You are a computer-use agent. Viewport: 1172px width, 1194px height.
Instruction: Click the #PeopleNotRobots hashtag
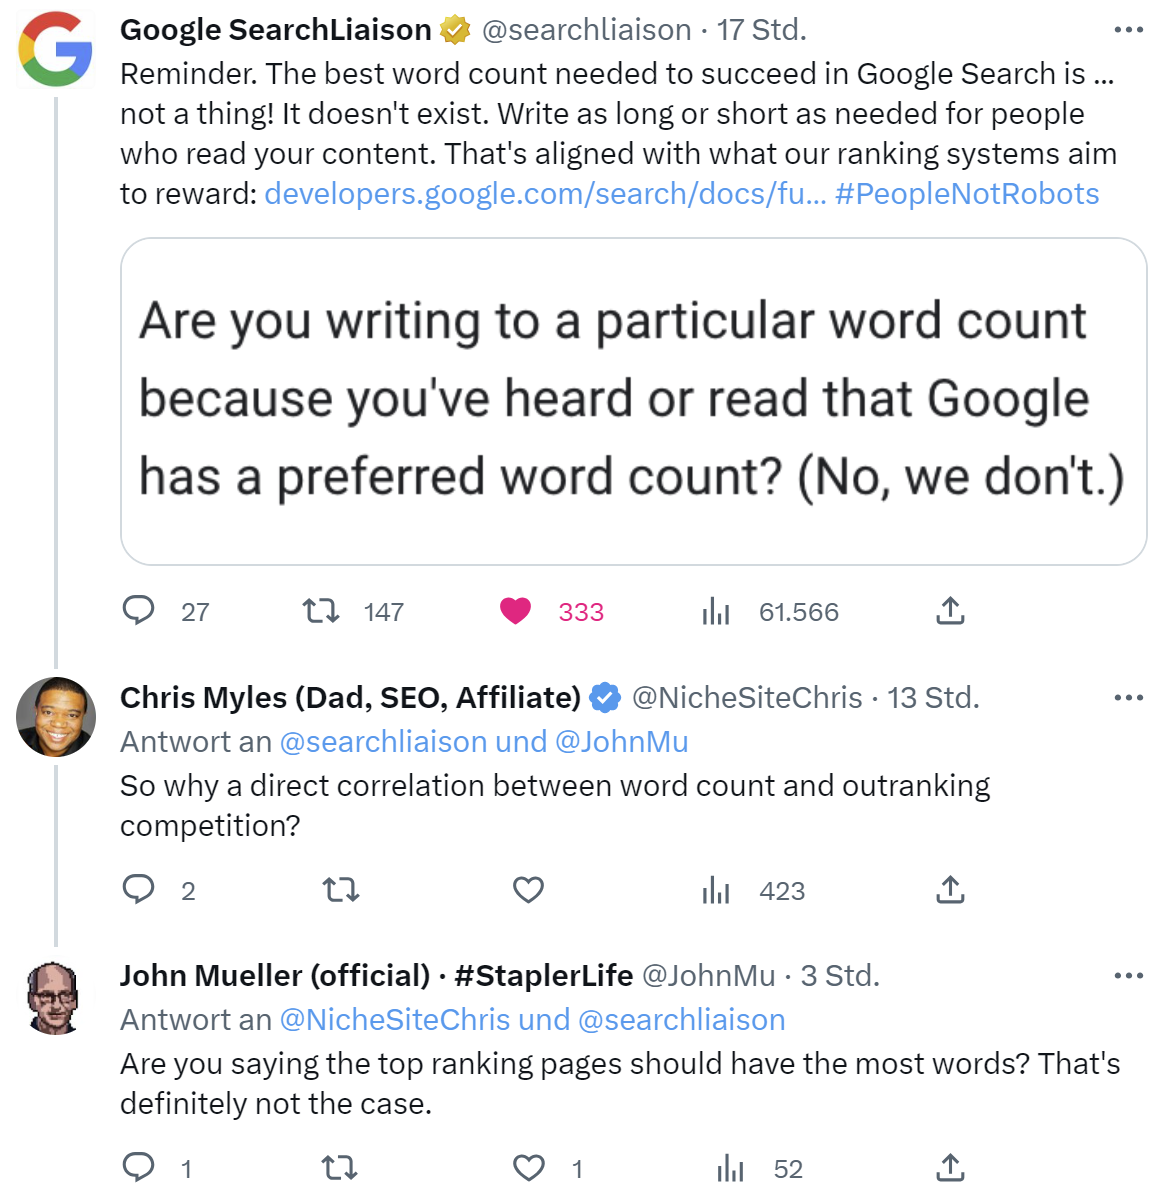967,194
